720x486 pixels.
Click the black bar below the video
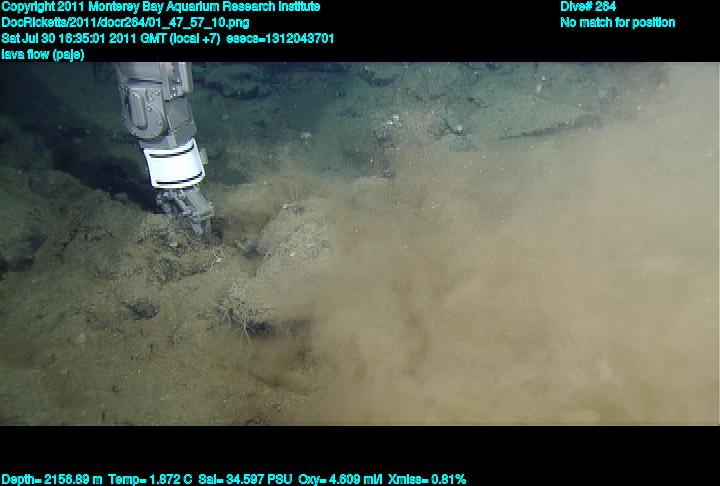[x=360, y=448]
